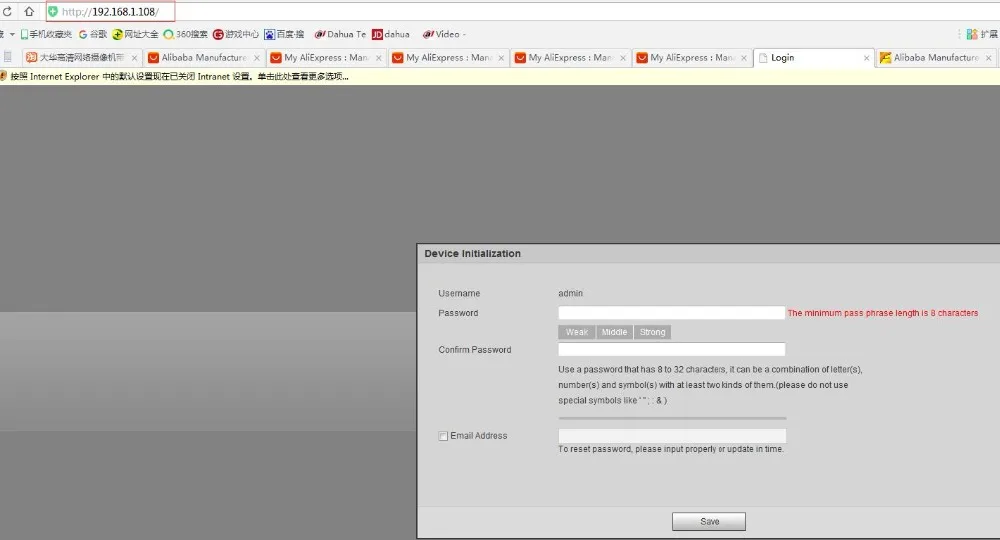The width and height of the screenshot is (1000, 540).
Task: Open the 360搜索 bookmark
Action: coord(186,34)
